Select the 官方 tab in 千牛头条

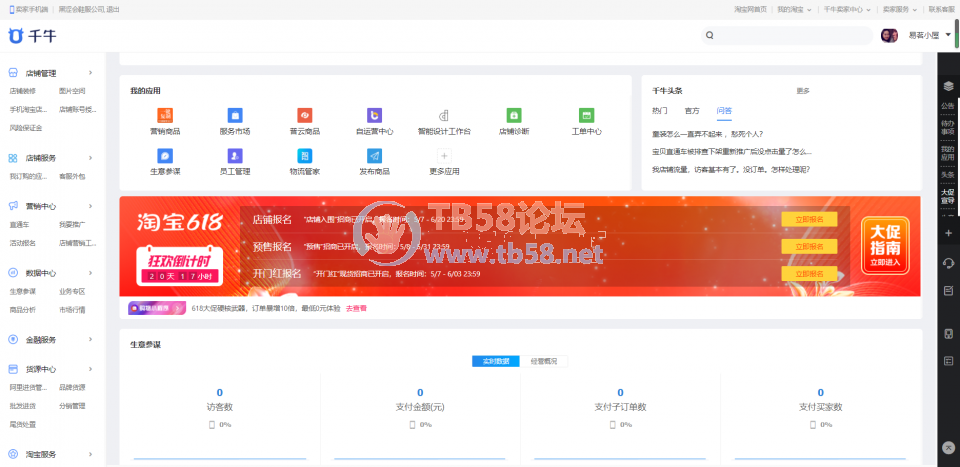(x=692, y=110)
